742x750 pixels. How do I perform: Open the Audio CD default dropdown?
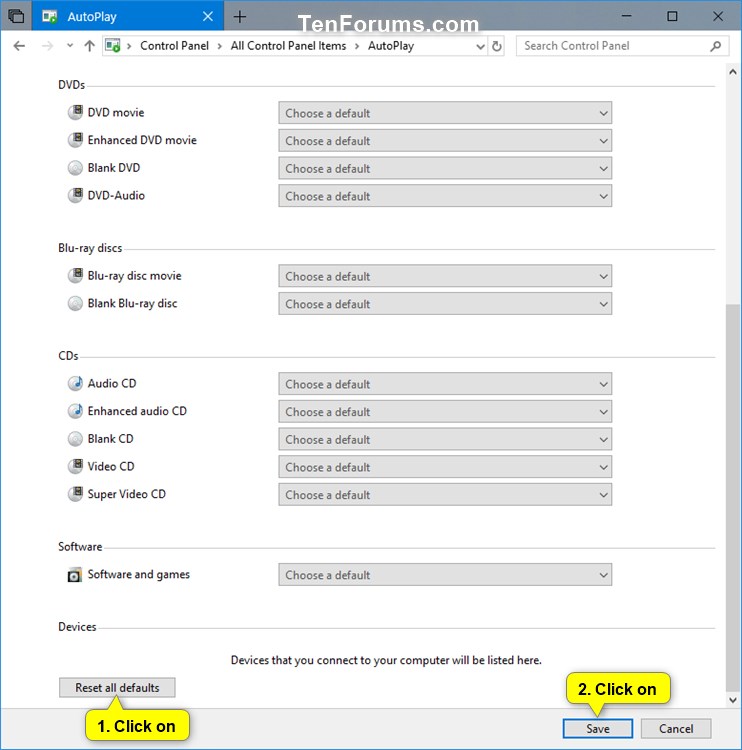445,385
